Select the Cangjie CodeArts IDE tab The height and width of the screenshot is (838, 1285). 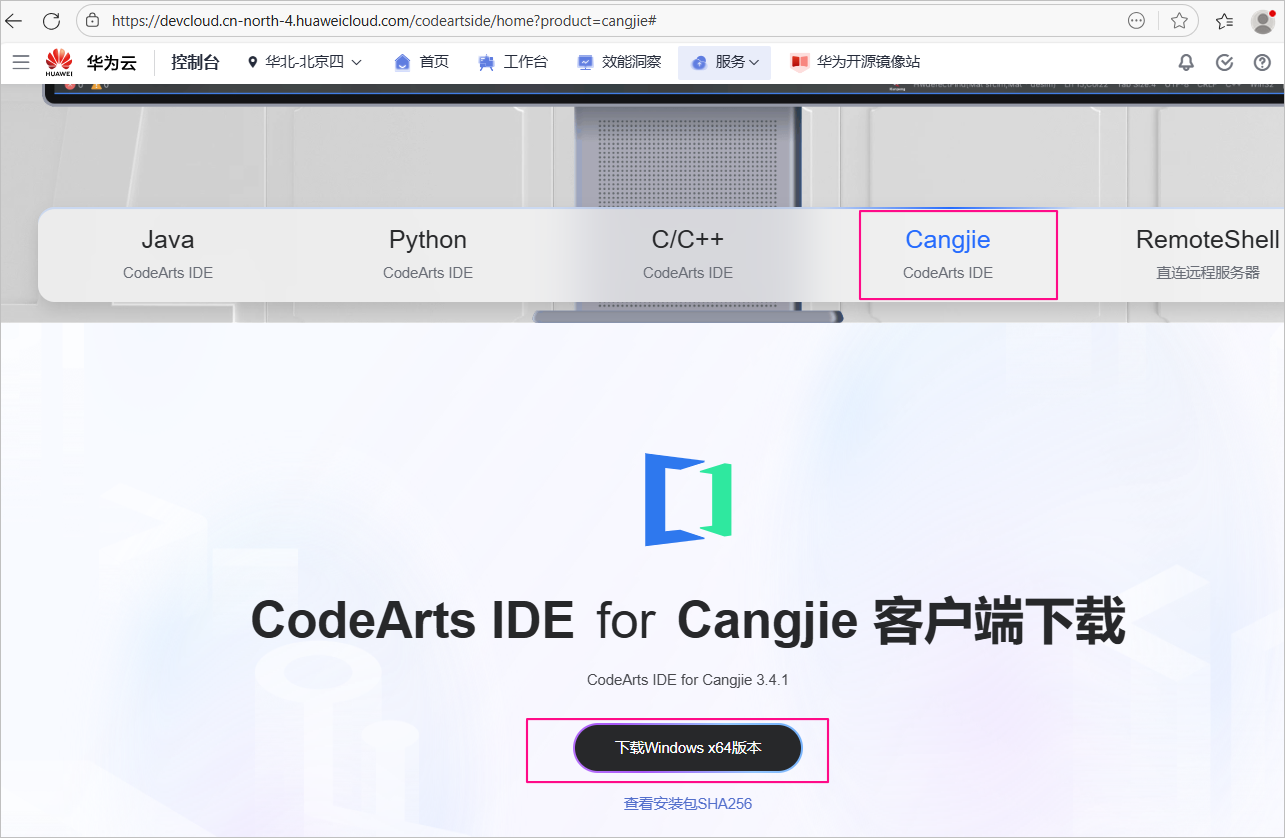pos(948,255)
